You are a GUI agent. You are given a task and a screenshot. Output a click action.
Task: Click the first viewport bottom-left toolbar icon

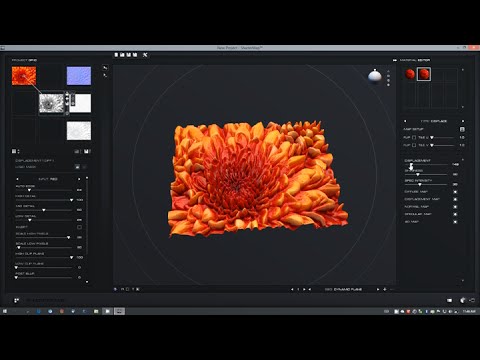coord(116,289)
